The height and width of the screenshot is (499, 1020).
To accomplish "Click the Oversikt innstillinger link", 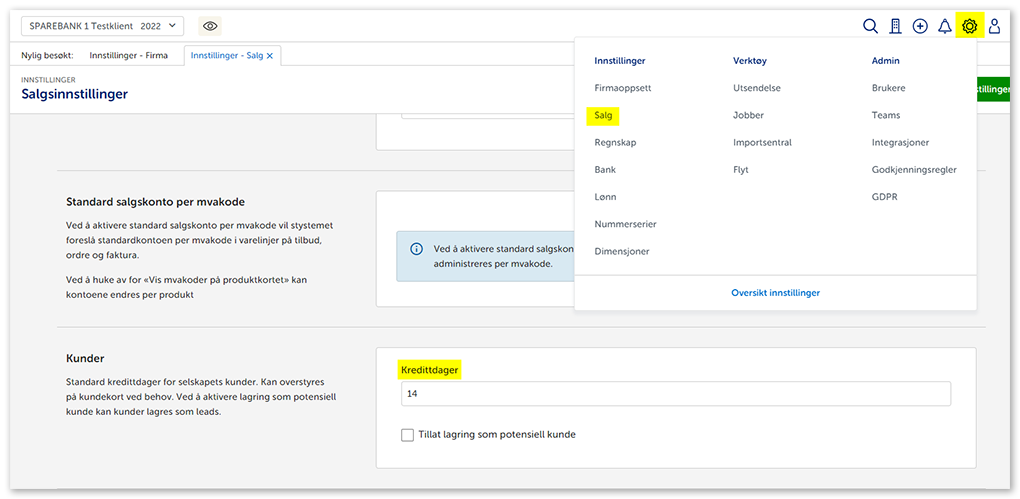I will coord(775,293).
